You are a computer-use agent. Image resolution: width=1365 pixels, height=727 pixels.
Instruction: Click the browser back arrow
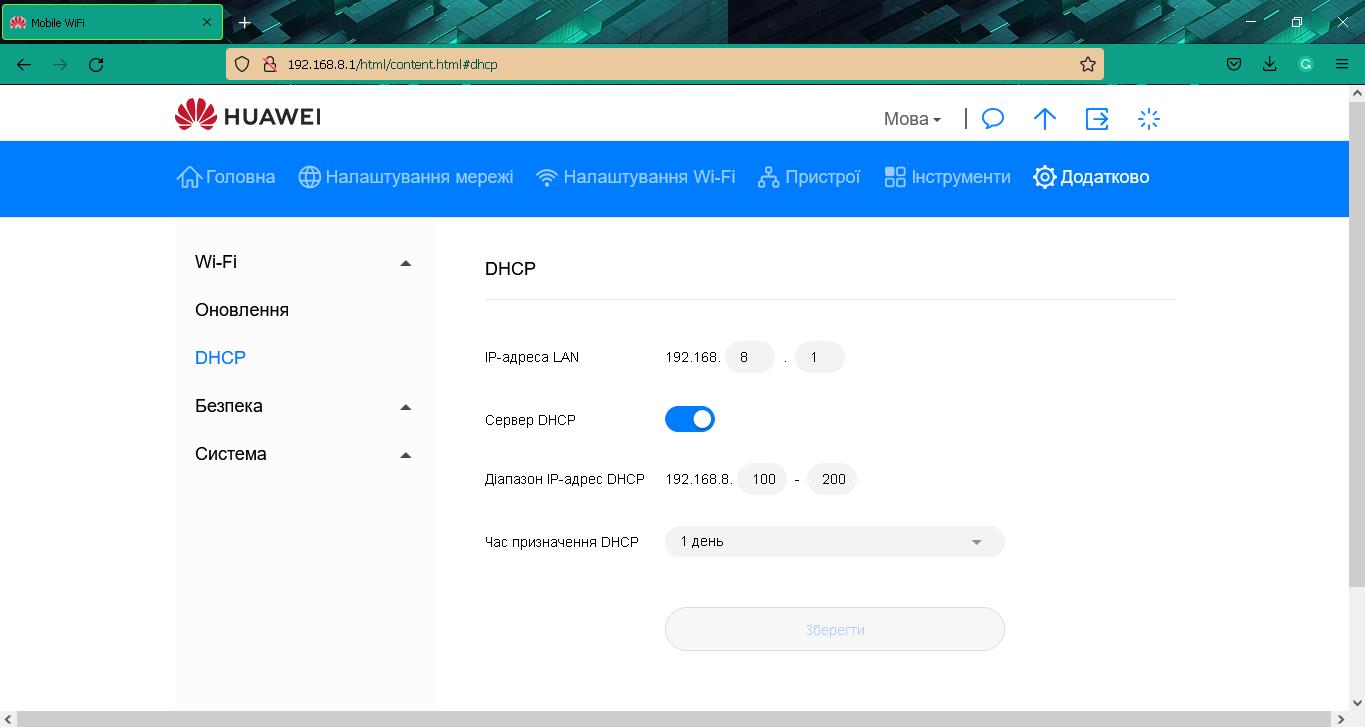24,64
